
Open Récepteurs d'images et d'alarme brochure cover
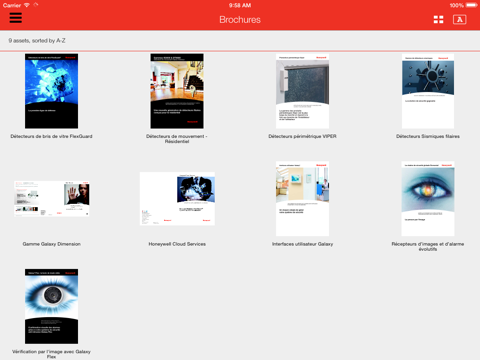pyautogui.click(x=428, y=199)
